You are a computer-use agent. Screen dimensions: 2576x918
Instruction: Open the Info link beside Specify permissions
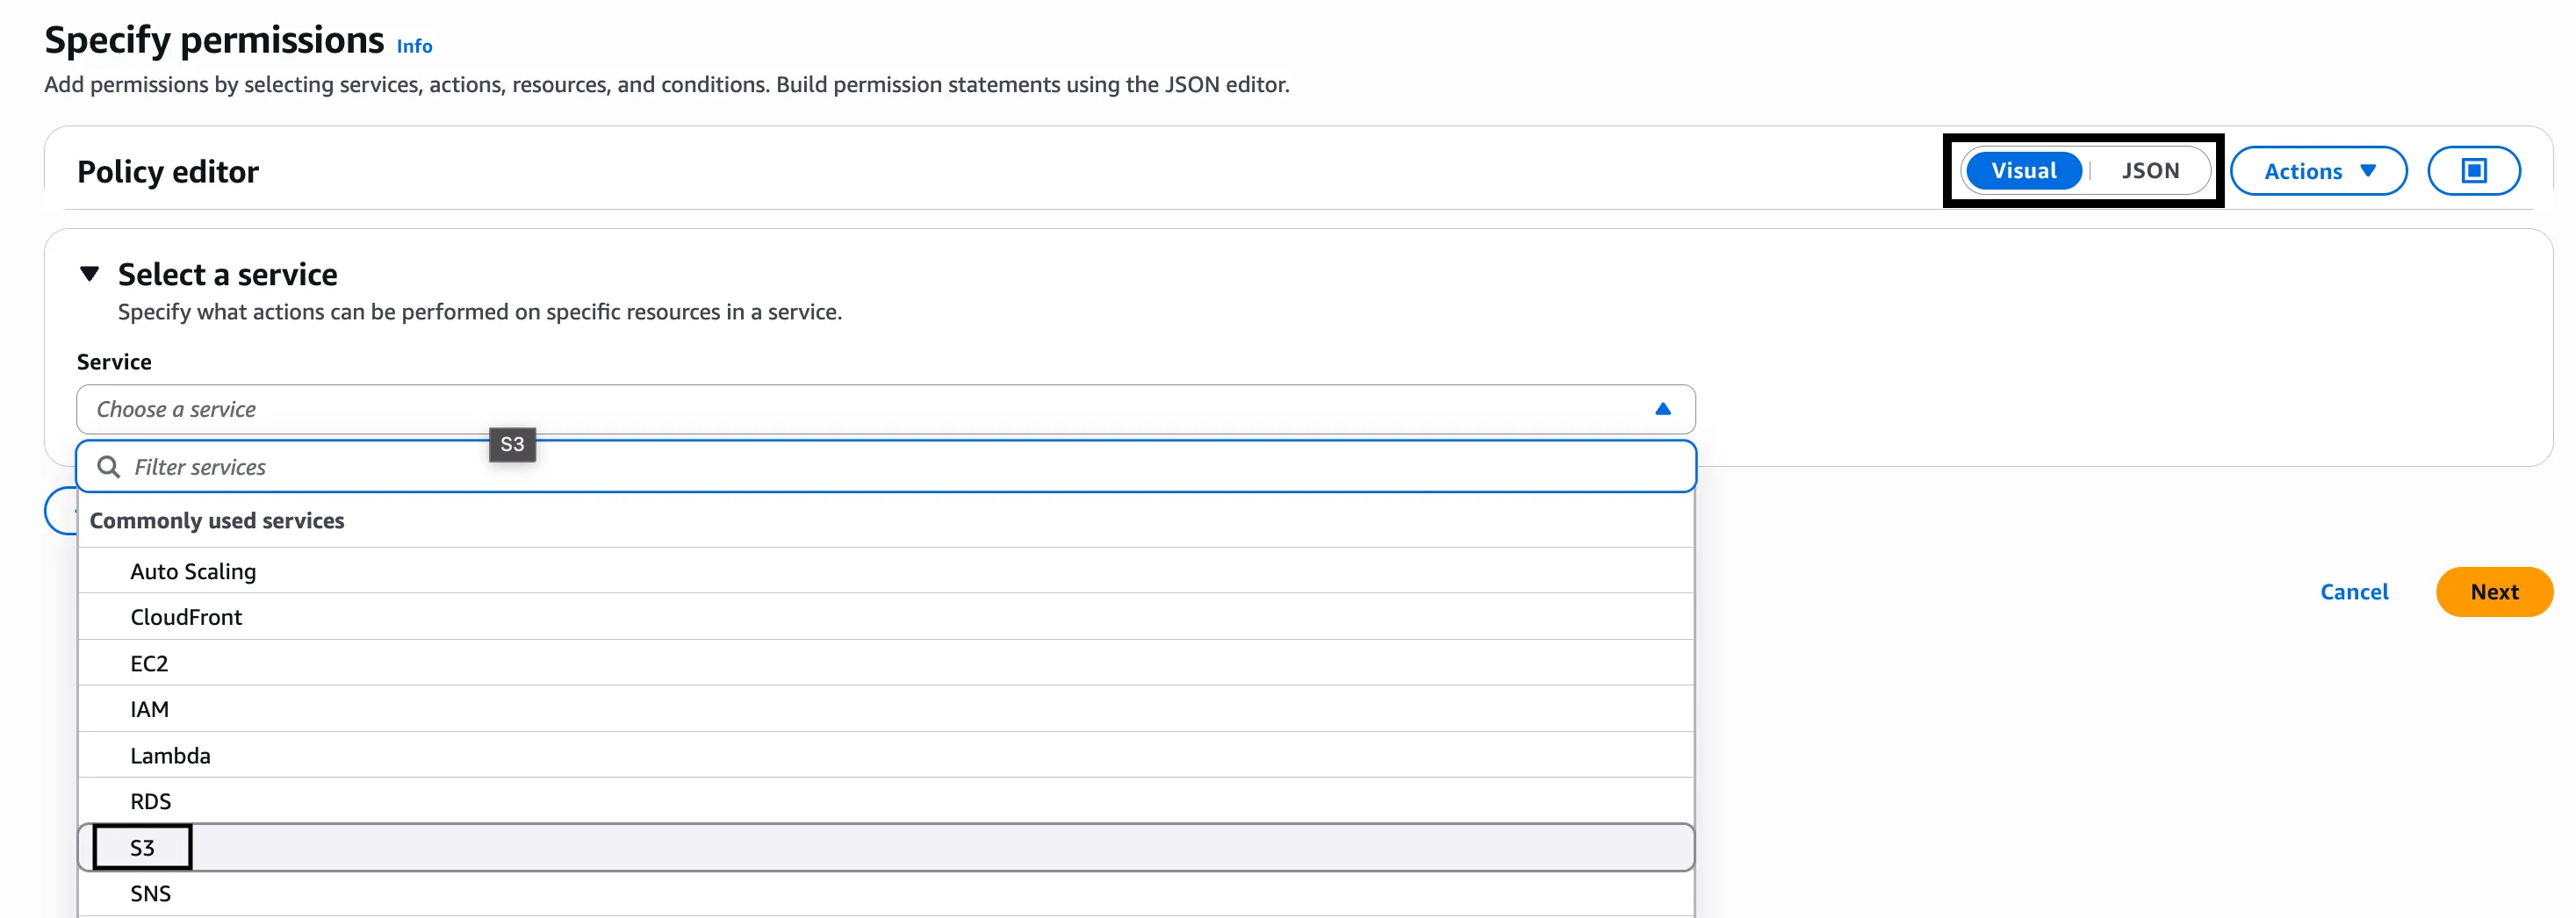pos(414,46)
